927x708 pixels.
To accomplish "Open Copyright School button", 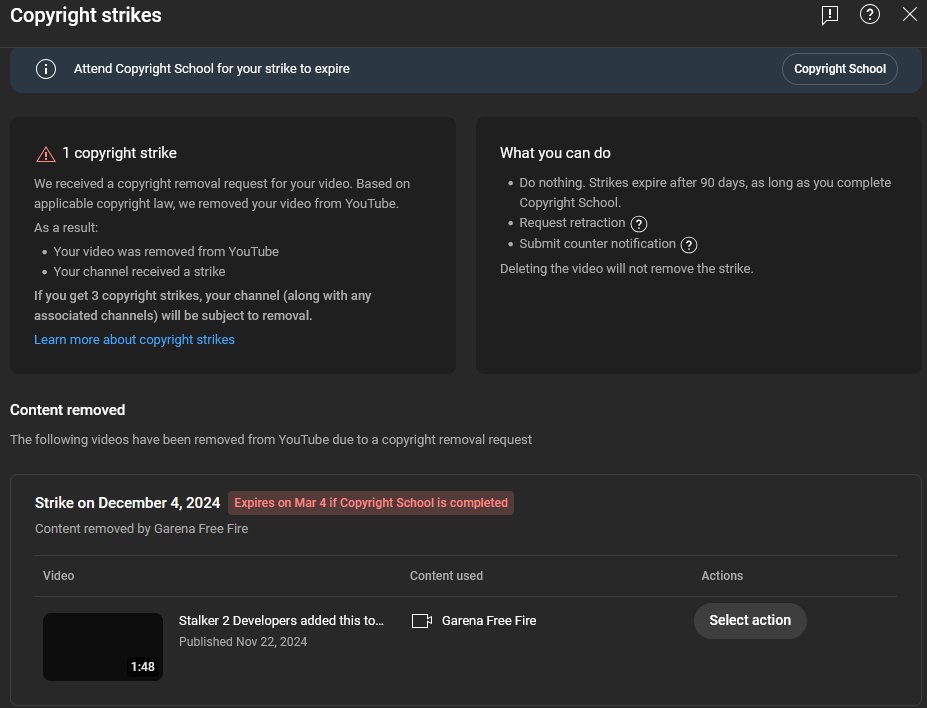I will click(x=840, y=69).
